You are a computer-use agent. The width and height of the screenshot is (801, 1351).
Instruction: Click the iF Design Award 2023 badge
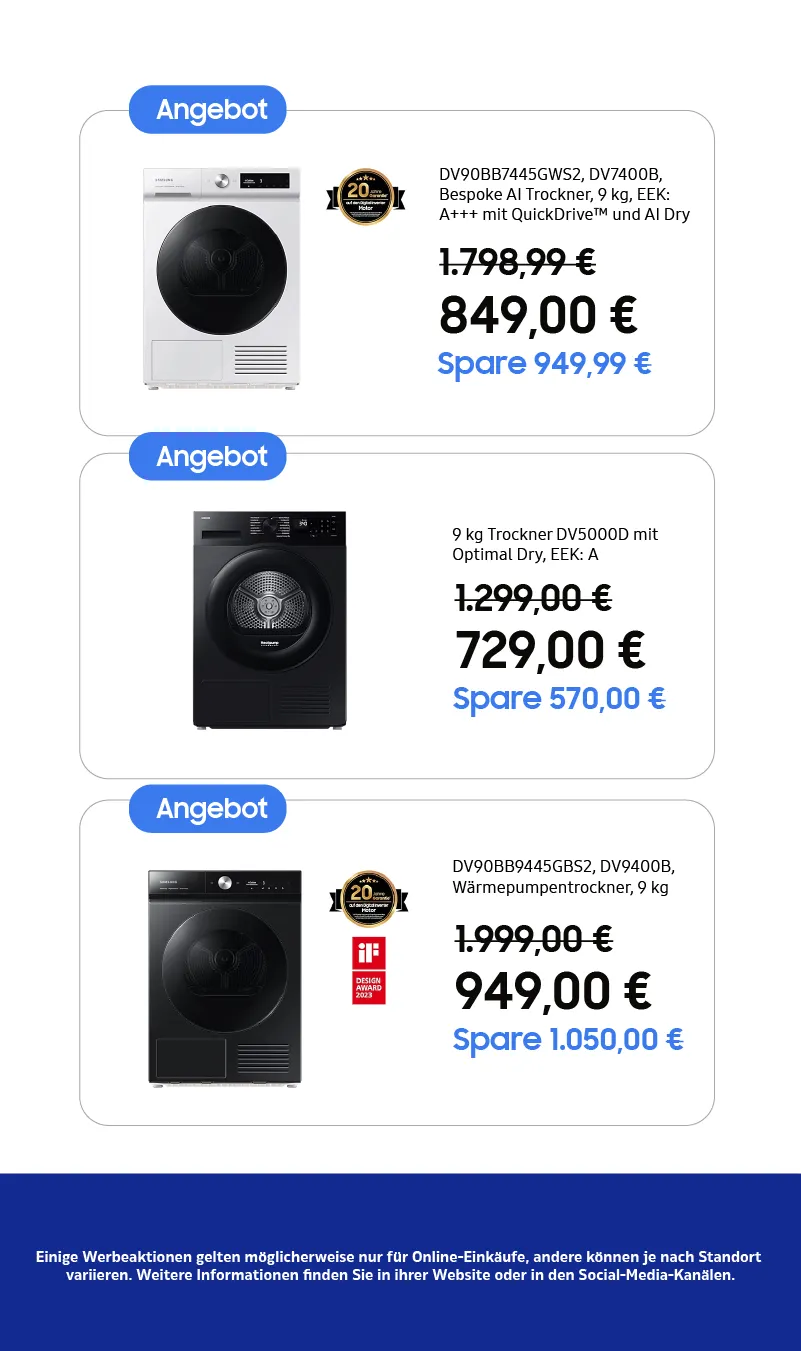click(368, 971)
